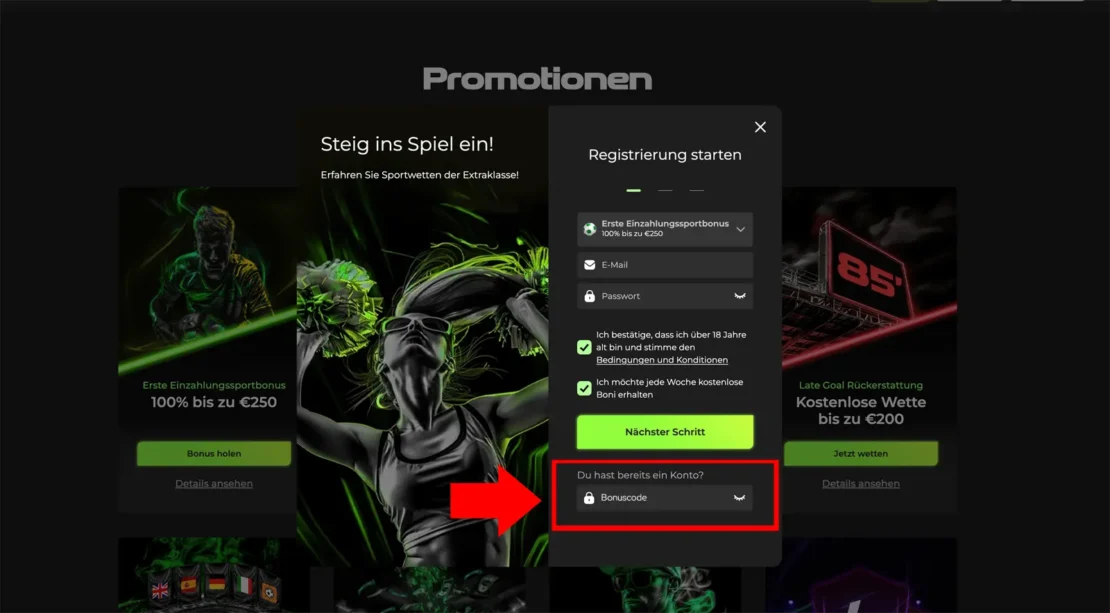Open the Bedingungen und Konditionen link

(662, 360)
